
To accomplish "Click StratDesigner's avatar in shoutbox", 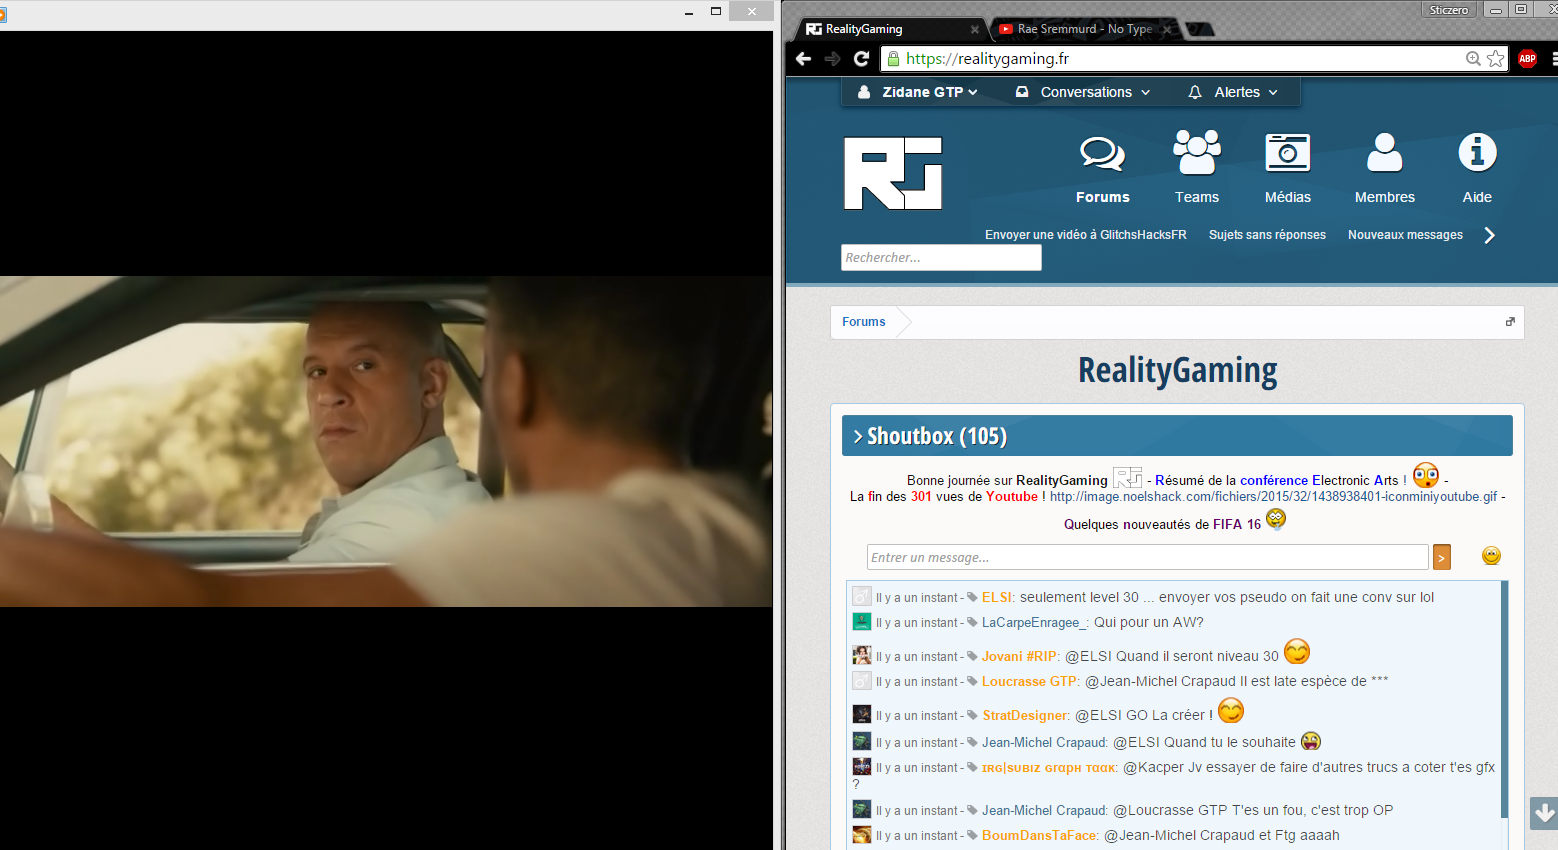I will pos(862,714).
